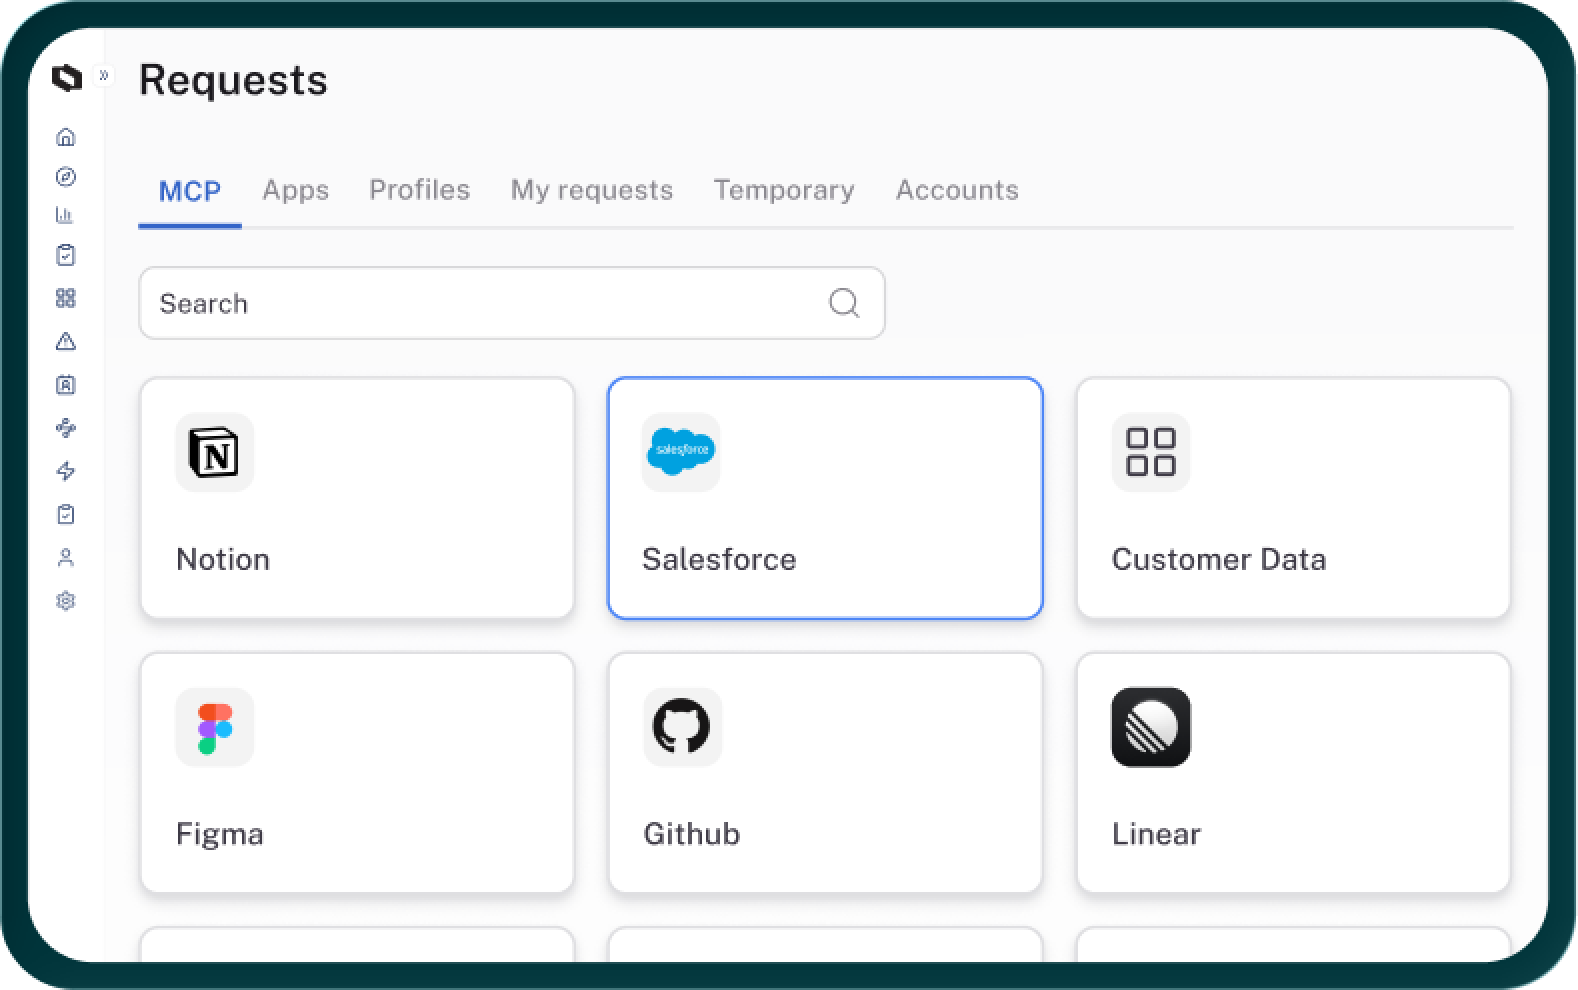Screen dimensions: 1578x990
Task: Open the Github MCP card
Action: [825, 773]
